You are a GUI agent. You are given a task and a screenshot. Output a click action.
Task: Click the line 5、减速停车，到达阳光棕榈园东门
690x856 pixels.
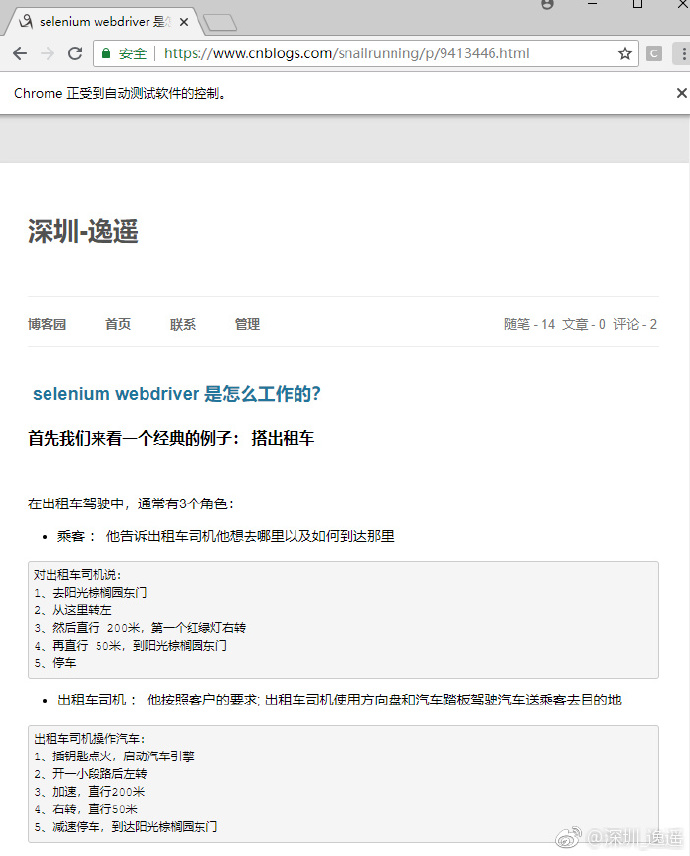[x=126, y=827]
